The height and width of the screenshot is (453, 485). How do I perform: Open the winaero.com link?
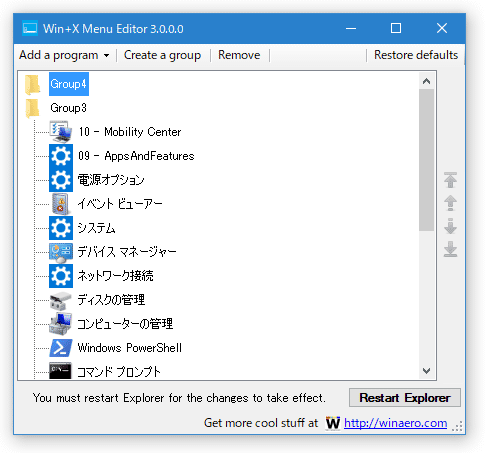(395, 423)
